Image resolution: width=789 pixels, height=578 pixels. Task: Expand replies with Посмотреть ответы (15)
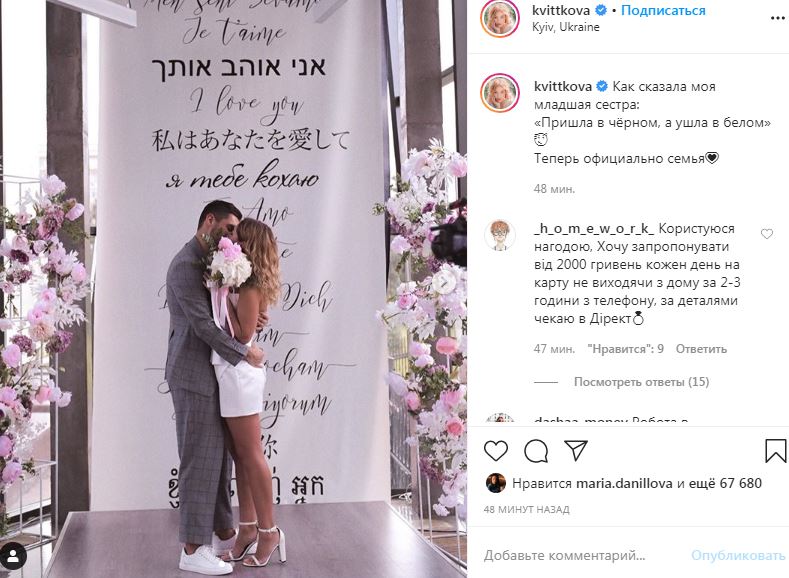pos(641,382)
